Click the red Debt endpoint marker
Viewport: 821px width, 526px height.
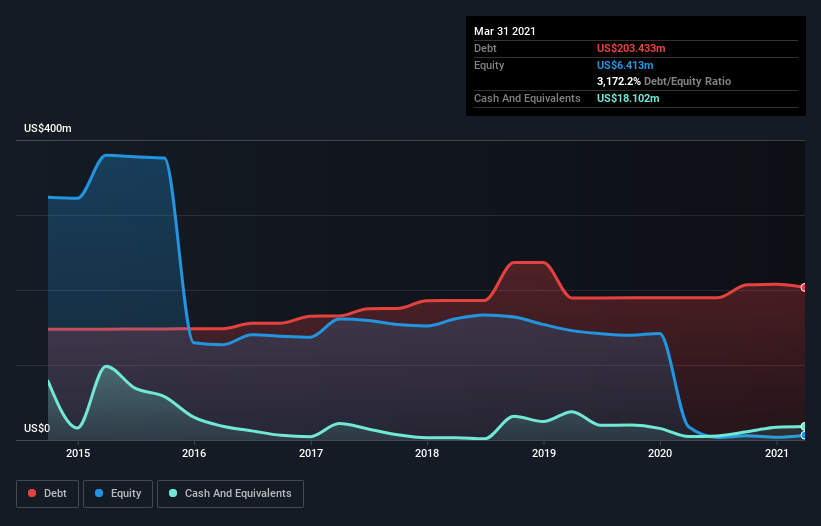pos(804,287)
